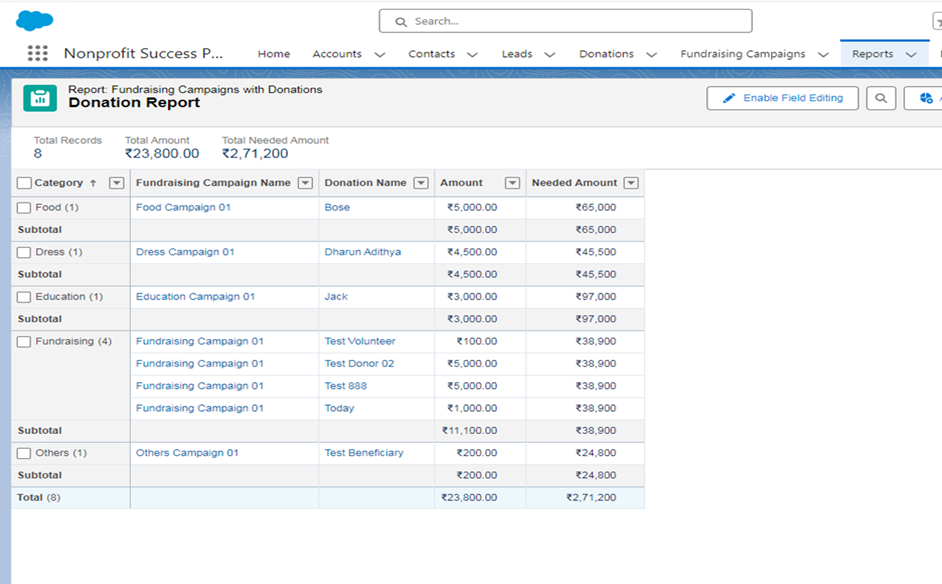Toggle the Category header select-all checkbox
This screenshot has height=584, width=942.
tap(24, 183)
